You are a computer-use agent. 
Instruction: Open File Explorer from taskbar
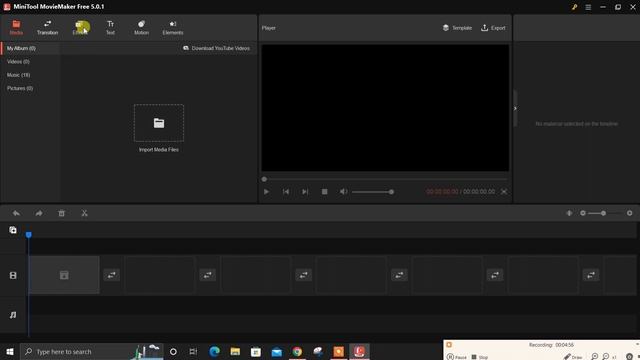pos(235,351)
